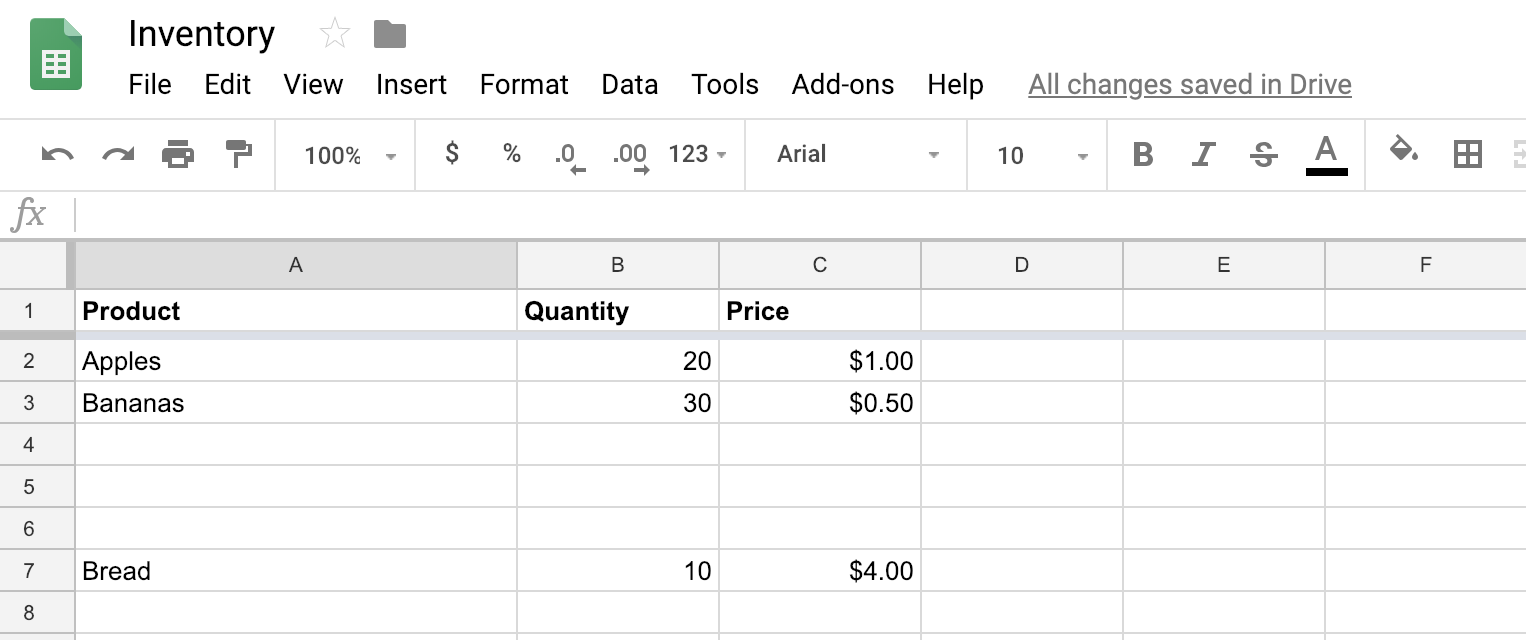
Task: Expand the Arial font dropdown
Action: coord(857,155)
